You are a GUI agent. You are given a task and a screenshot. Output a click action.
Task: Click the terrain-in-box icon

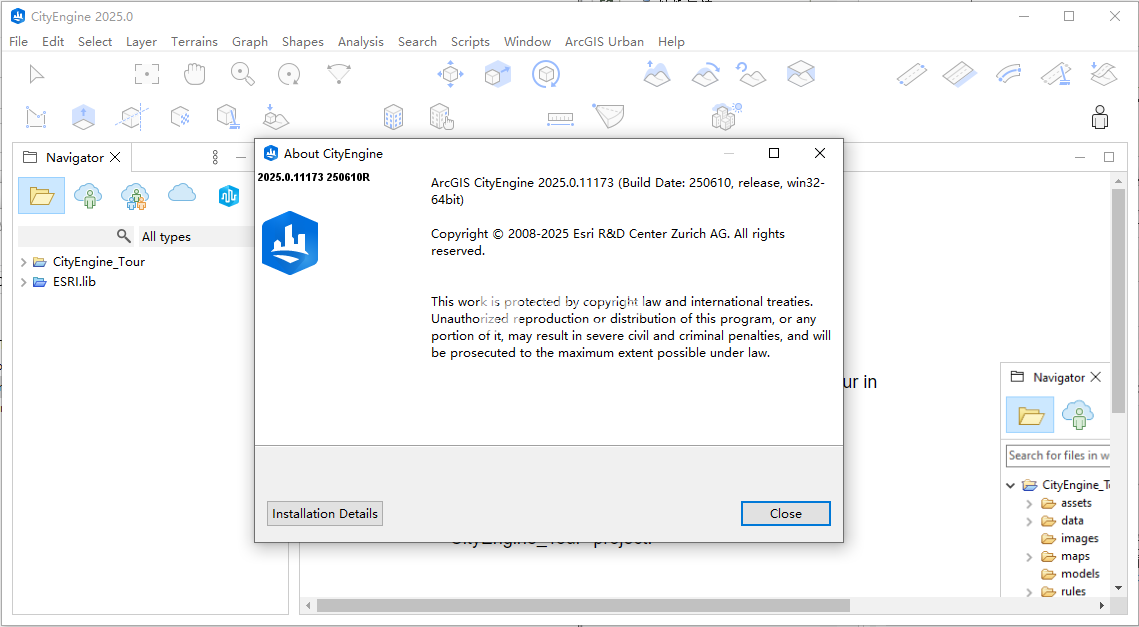point(800,74)
